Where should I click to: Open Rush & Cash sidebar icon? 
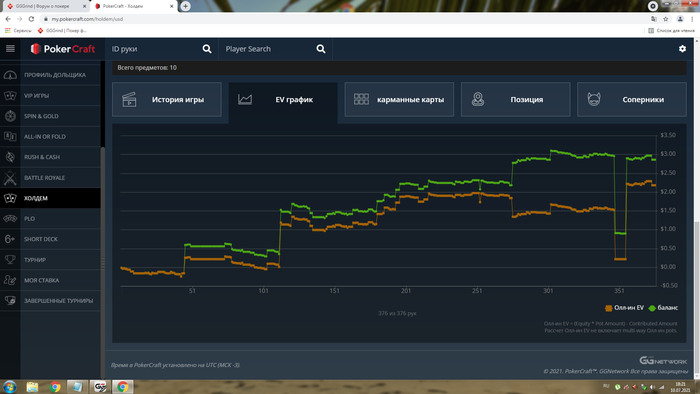pos(10,157)
